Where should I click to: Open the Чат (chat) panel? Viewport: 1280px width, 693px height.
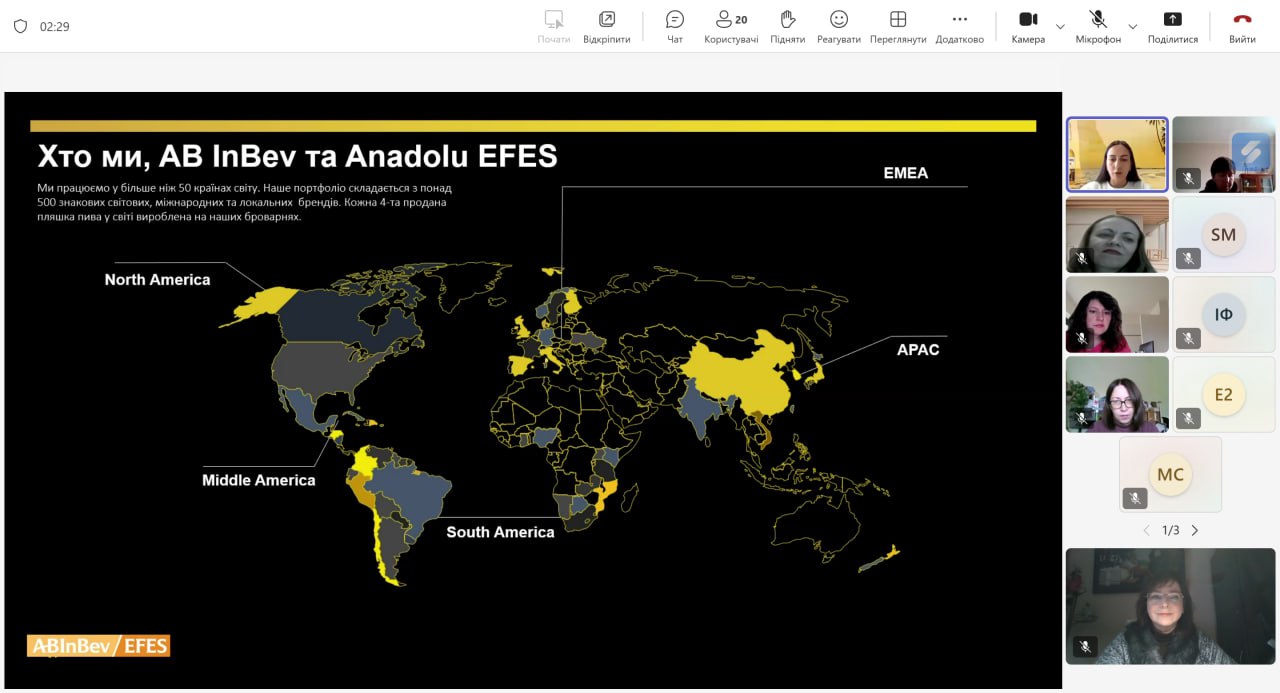675,26
